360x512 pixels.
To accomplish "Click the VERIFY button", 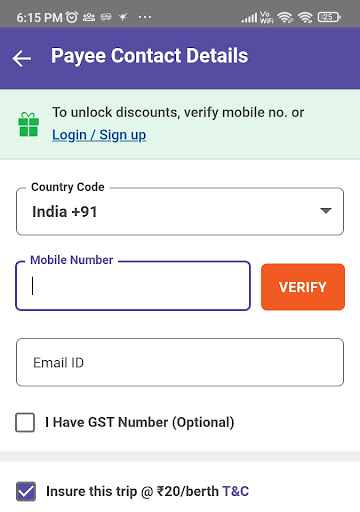I will click(303, 287).
